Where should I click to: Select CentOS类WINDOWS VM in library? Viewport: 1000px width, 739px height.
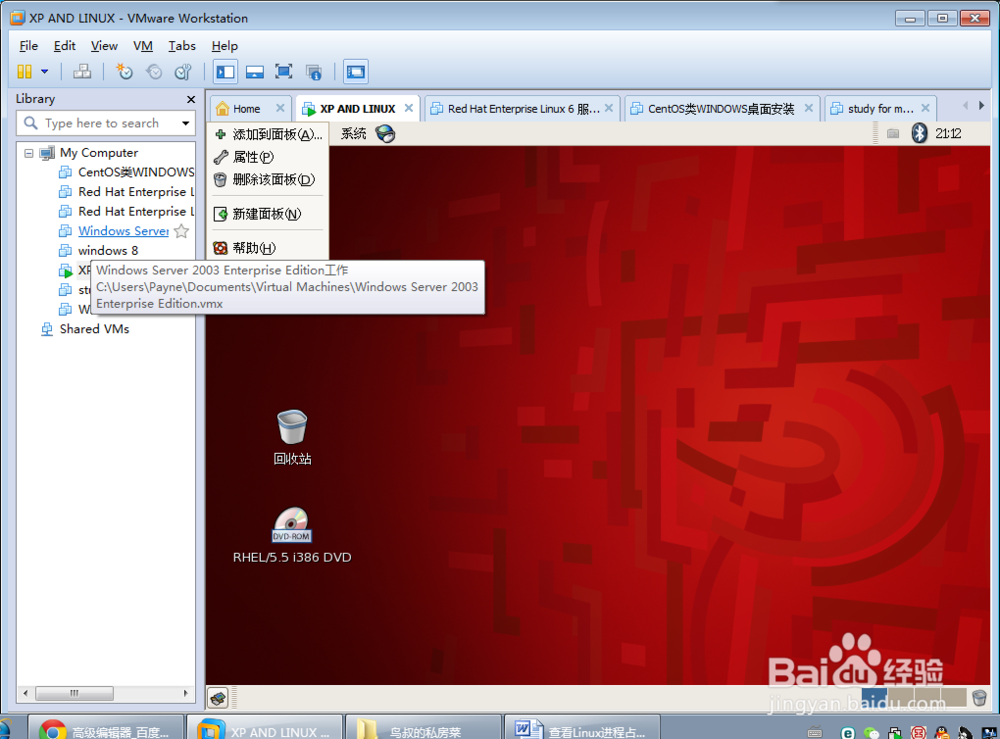(x=136, y=172)
